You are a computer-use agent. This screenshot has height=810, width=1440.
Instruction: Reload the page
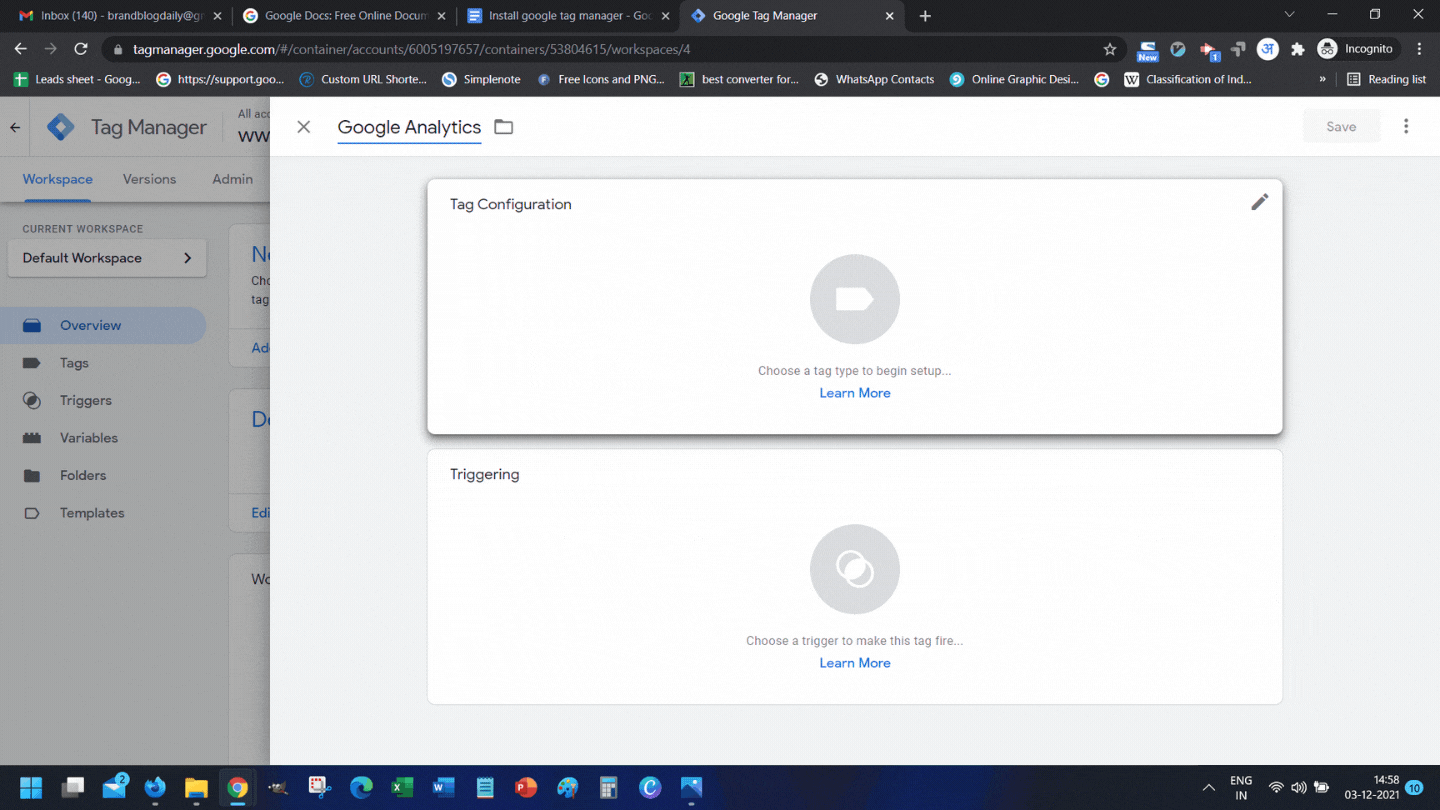click(81, 49)
